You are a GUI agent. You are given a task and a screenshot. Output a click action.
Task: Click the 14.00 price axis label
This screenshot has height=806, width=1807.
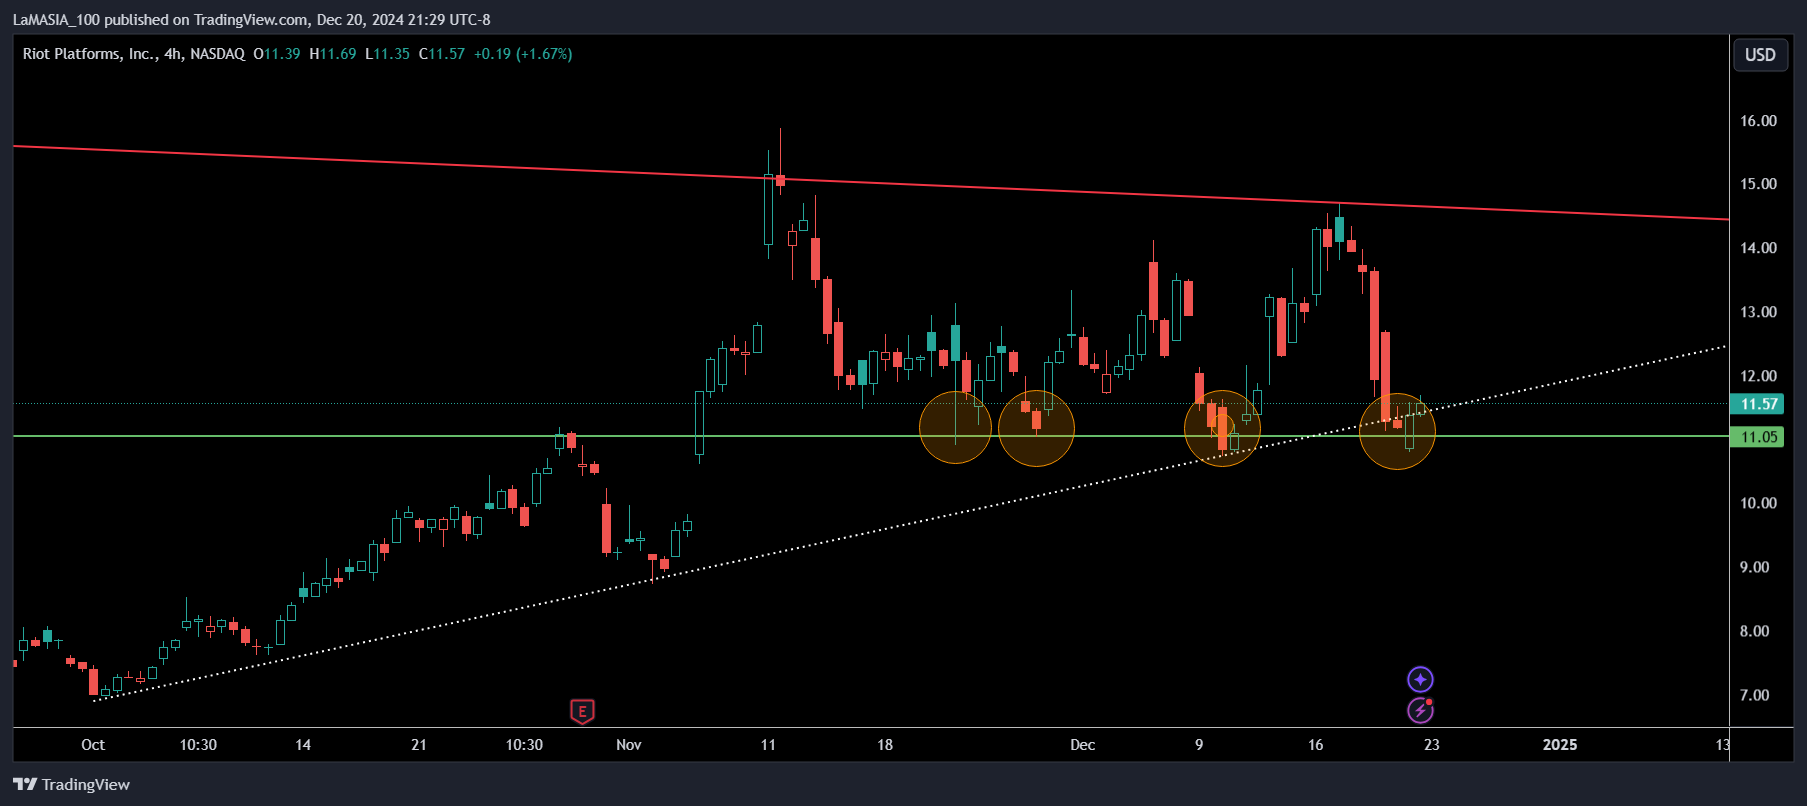click(1758, 248)
